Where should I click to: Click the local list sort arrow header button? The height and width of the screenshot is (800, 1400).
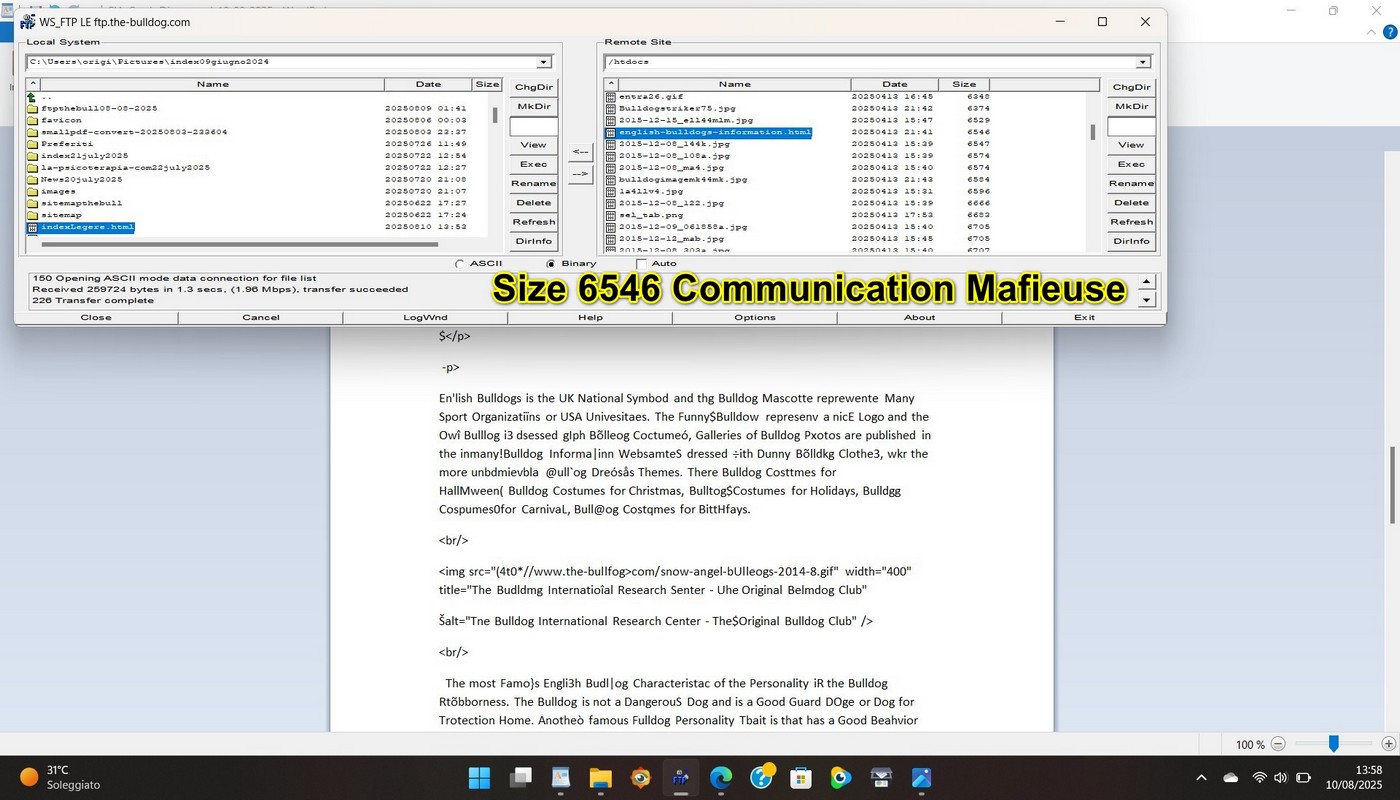(33, 84)
